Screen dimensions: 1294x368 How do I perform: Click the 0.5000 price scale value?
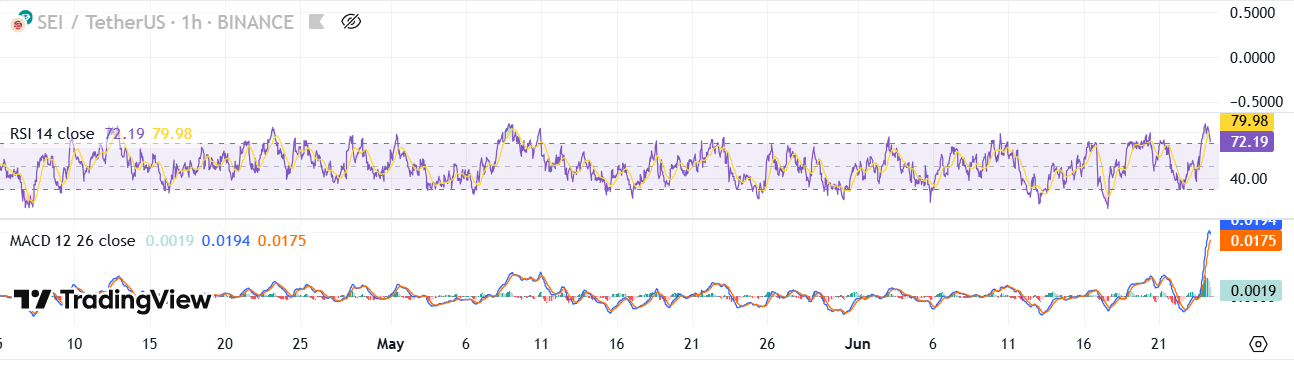pos(1252,13)
